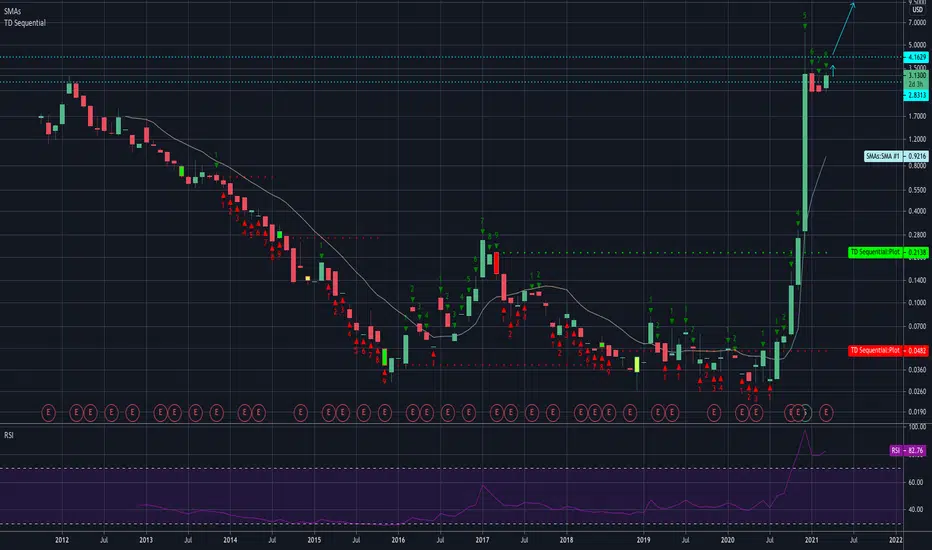The image size is (932, 550).
Task: Click the 2014 label on time axis
Action: pyautogui.click(x=230, y=540)
